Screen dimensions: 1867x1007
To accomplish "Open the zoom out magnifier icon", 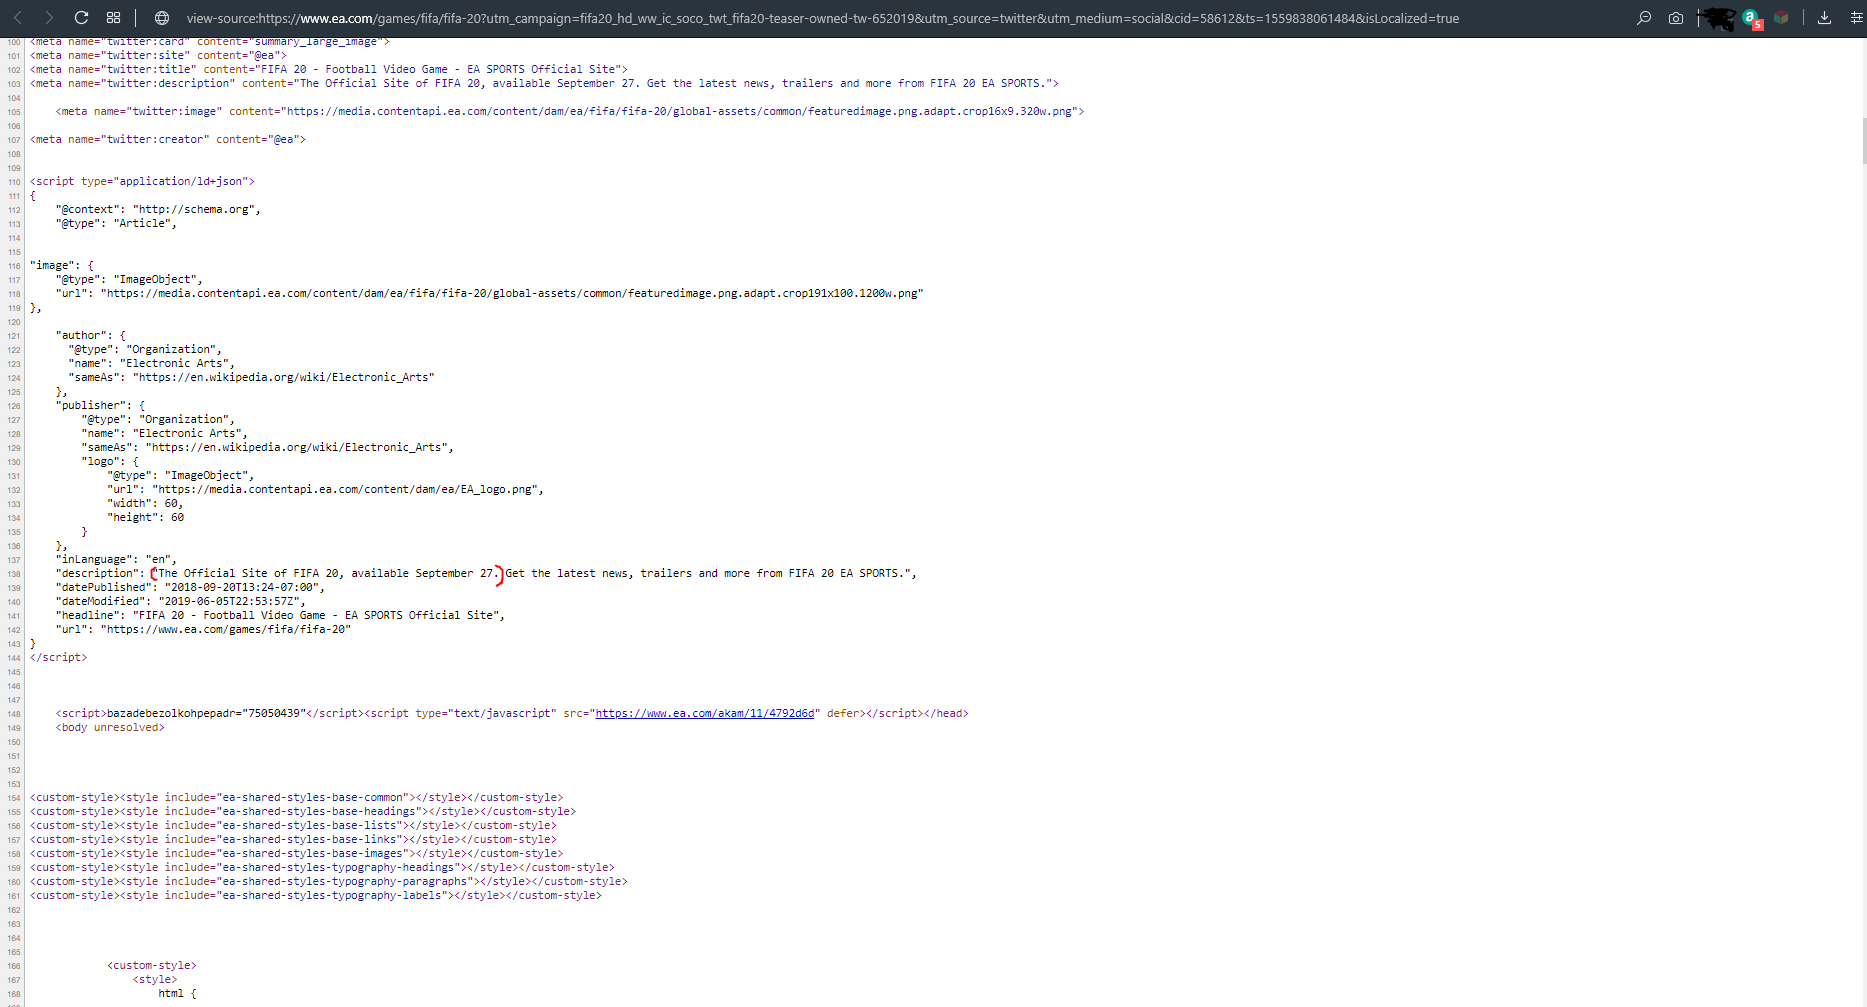I will click(1644, 18).
